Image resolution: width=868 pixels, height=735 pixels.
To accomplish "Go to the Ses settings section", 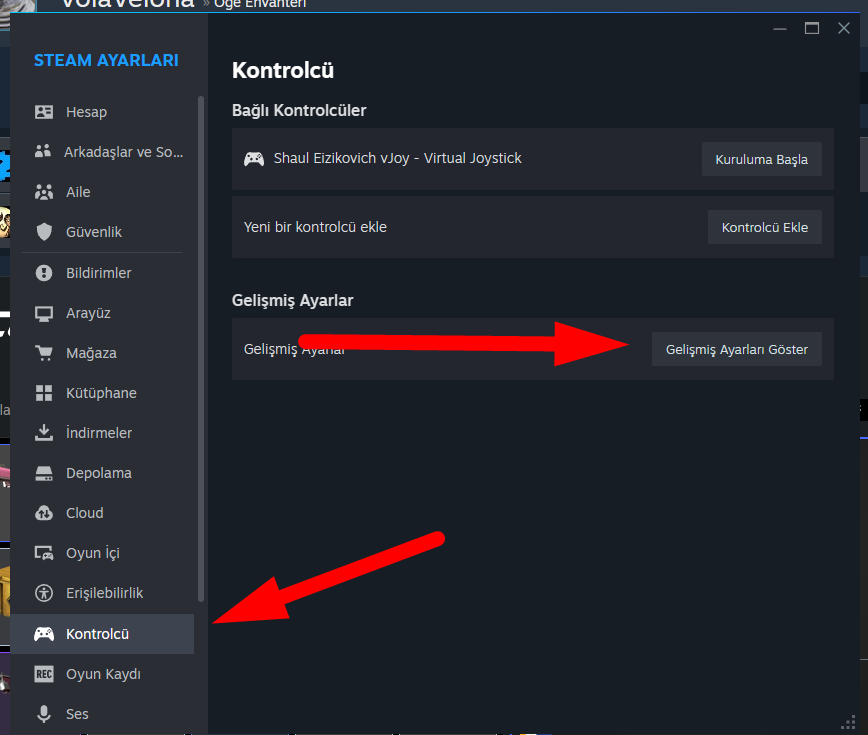I will click(102, 714).
